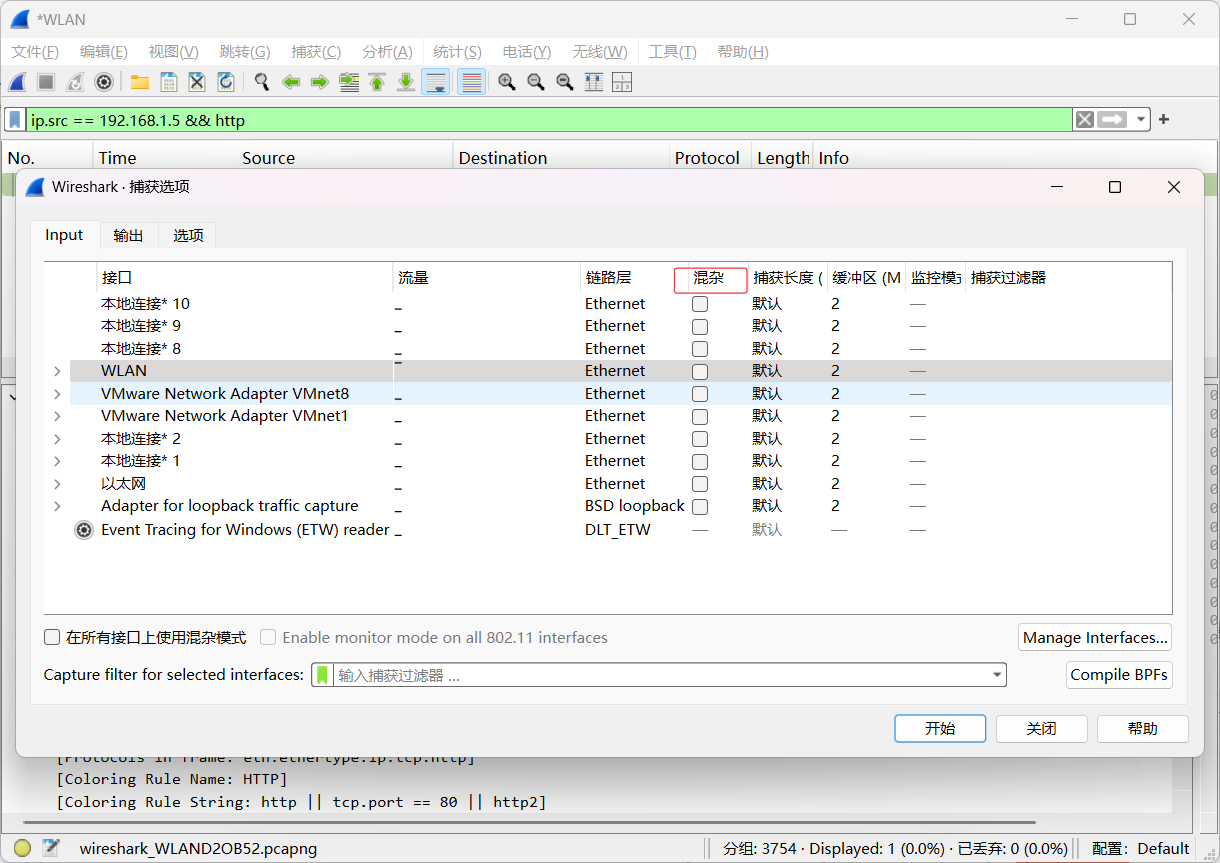
Task: Toggle promiscuous checkbox for VMware VMnet8
Action: coord(700,394)
